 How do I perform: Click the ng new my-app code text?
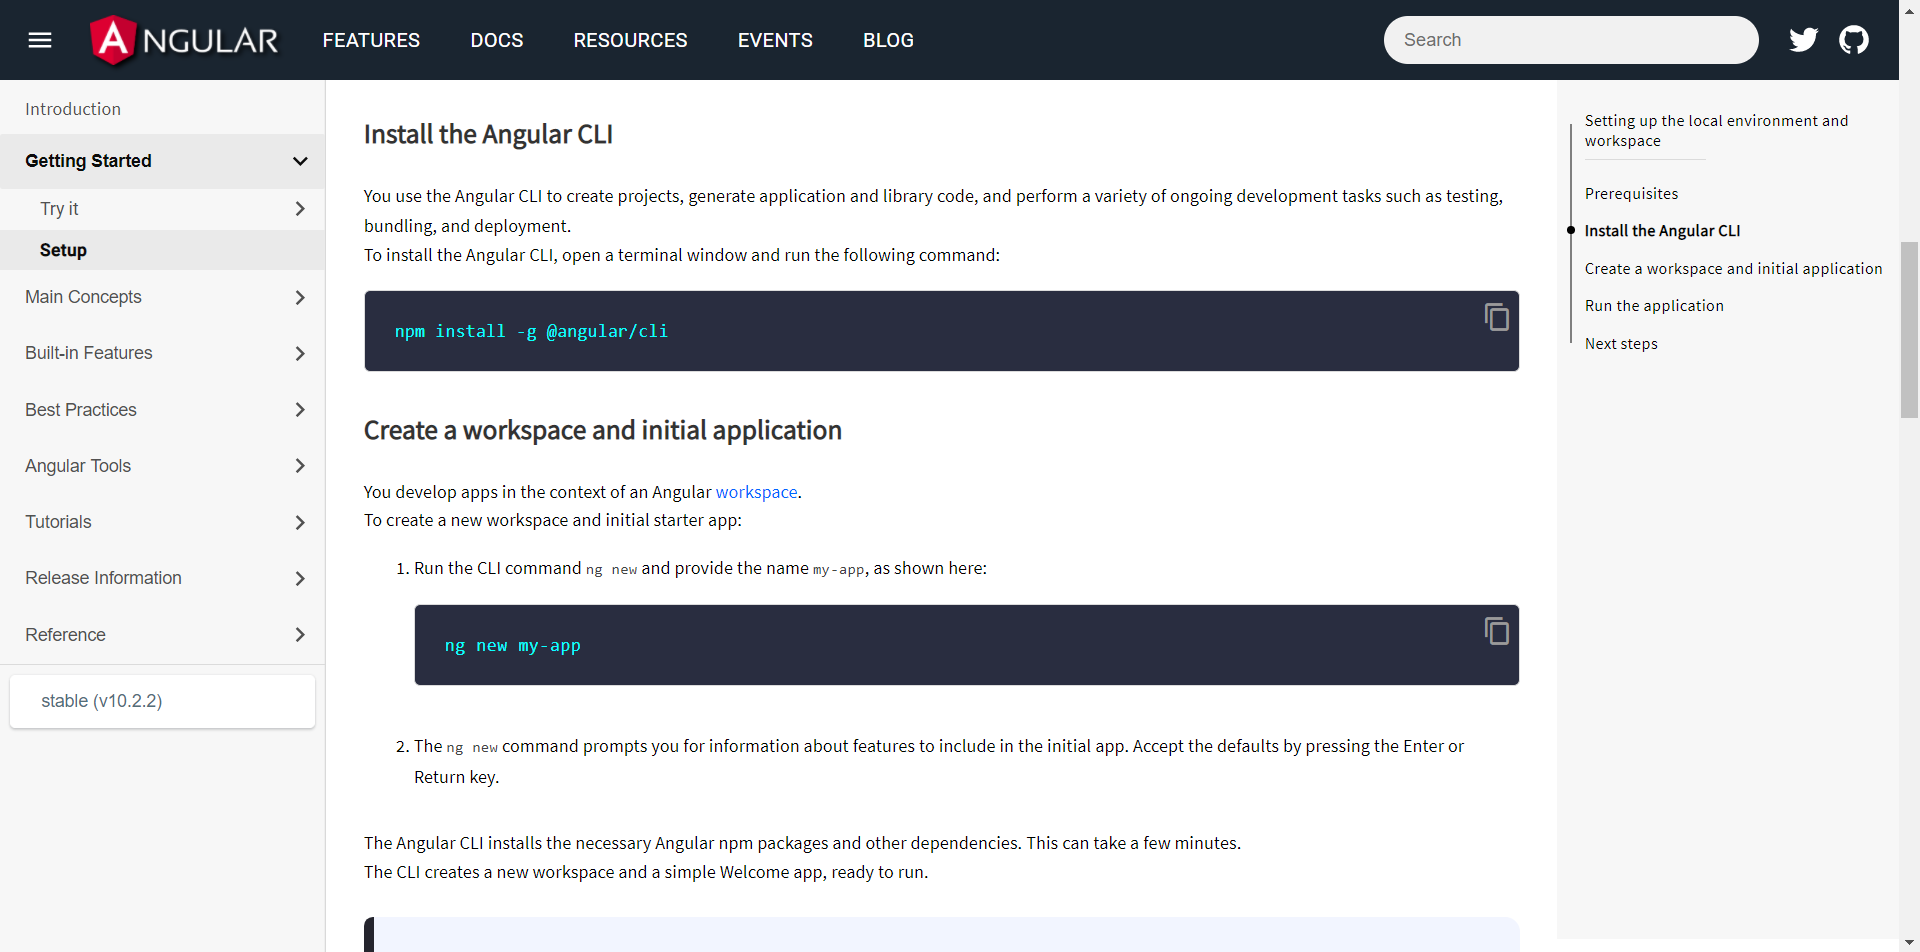point(512,646)
